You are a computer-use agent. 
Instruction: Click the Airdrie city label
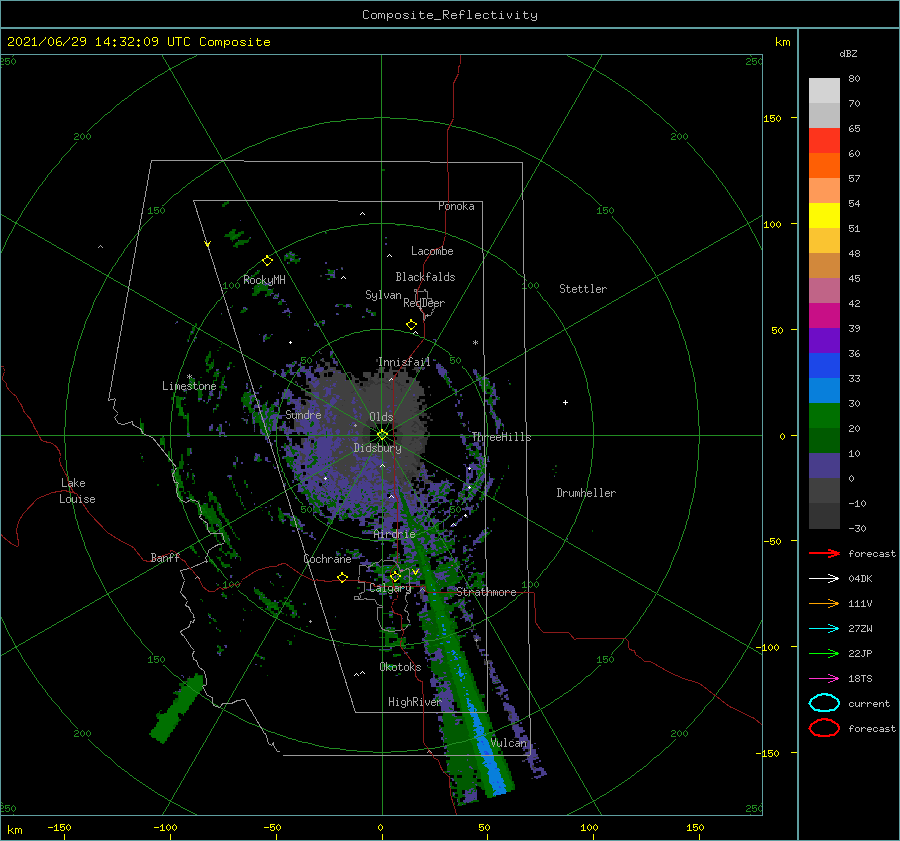point(394,534)
